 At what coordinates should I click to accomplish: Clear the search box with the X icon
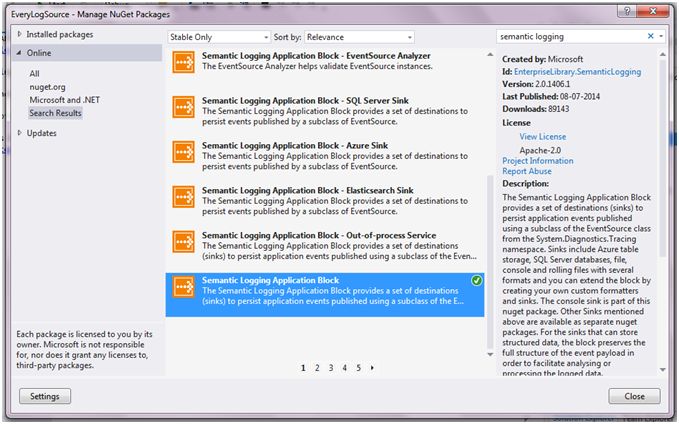point(650,36)
